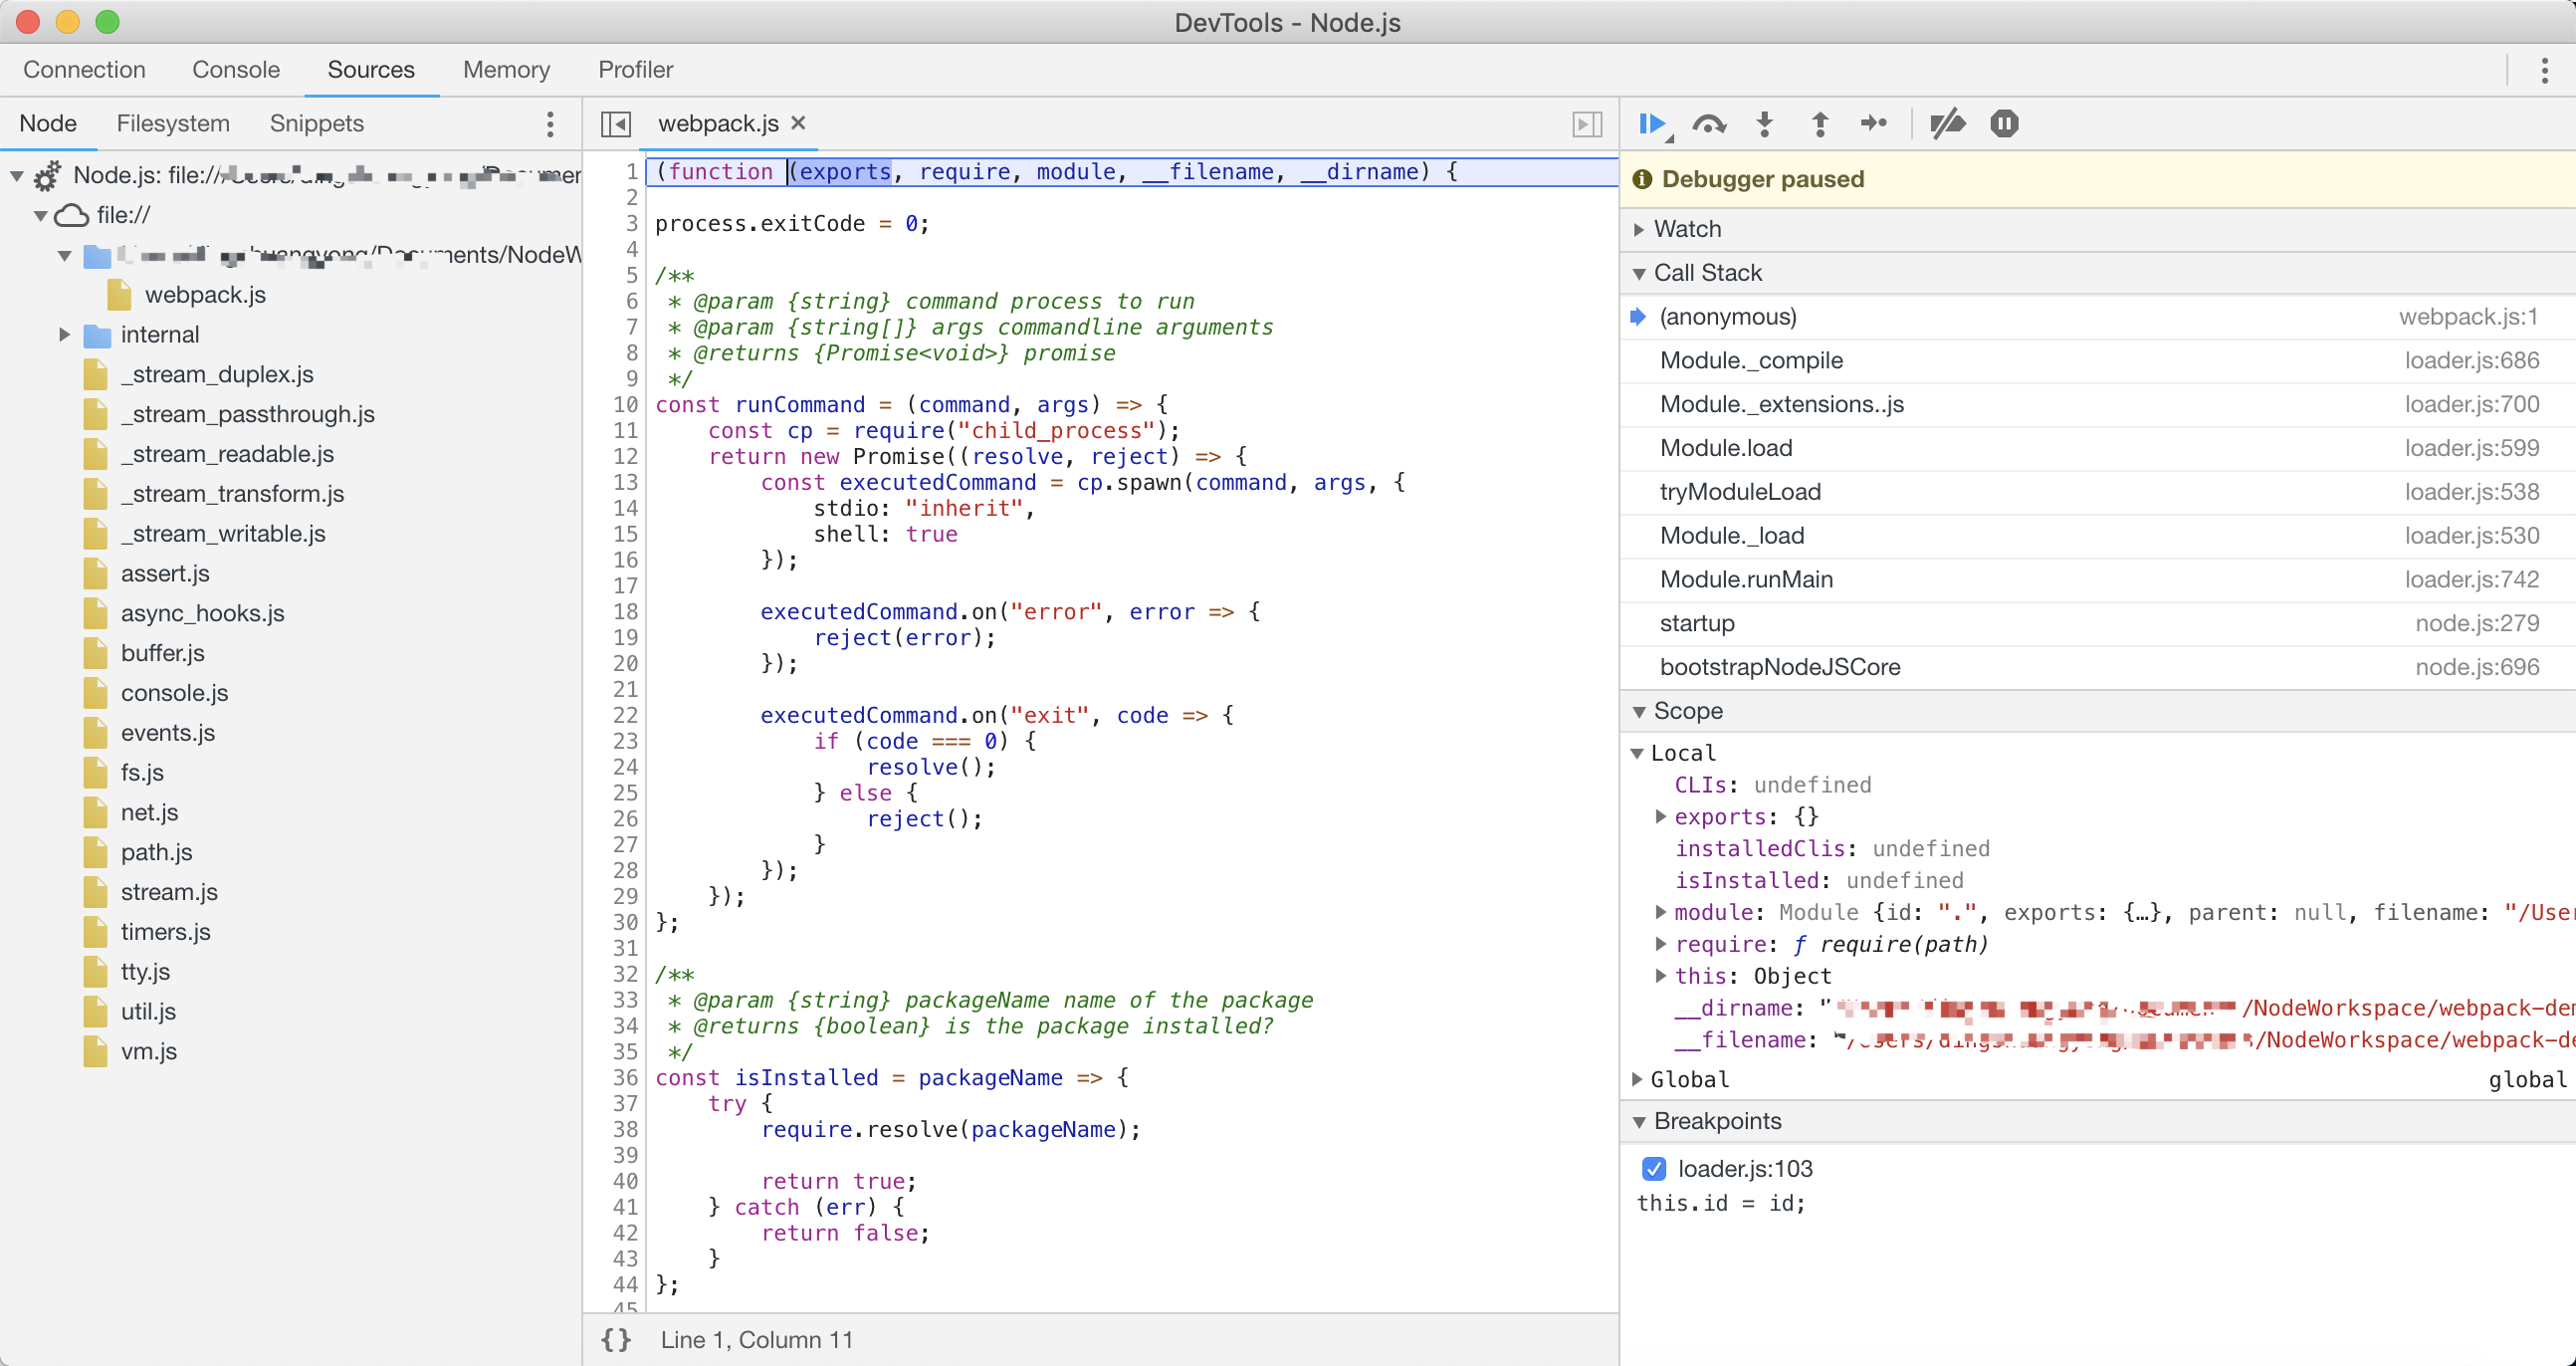Uncheck the loader.js:103 breakpoint
This screenshot has height=1366, width=2576.
[x=1654, y=1169]
